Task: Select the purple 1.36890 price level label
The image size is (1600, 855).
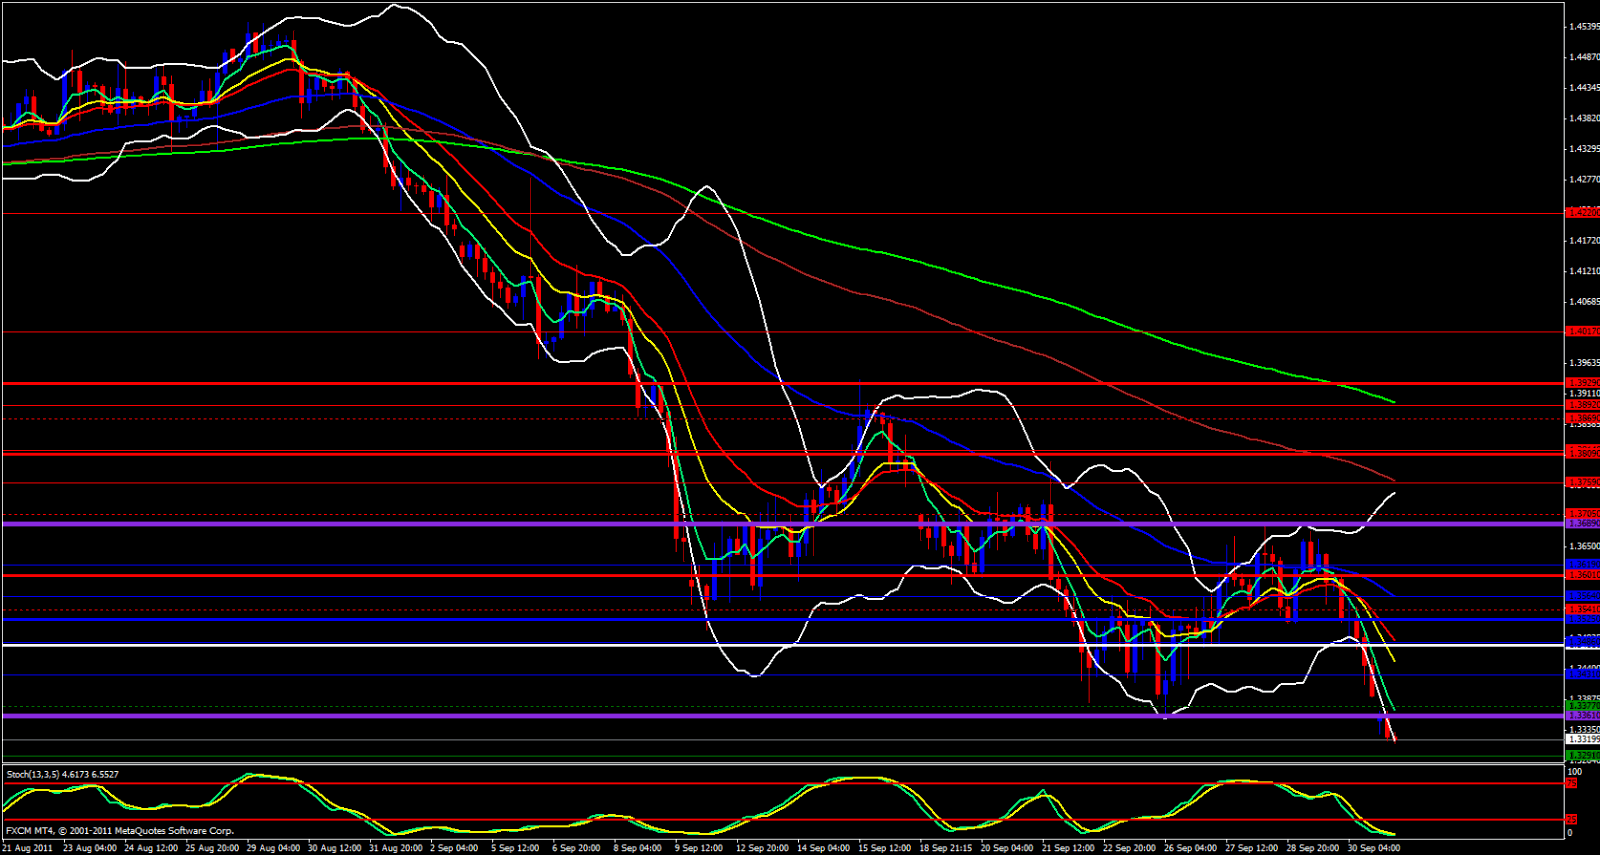Action: 1582,524
